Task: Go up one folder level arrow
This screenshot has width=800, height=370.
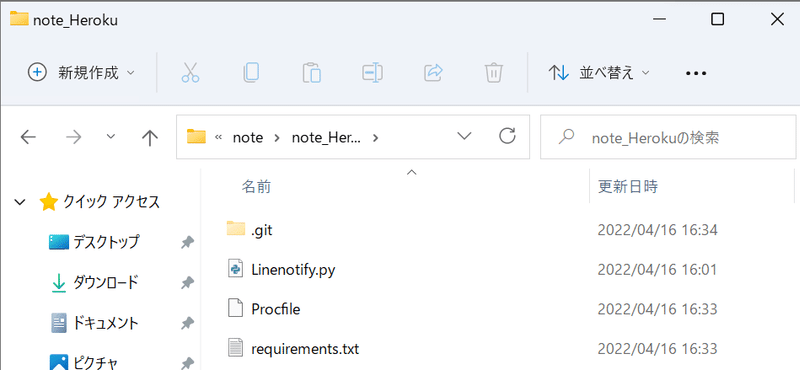Action: tap(149, 137)
